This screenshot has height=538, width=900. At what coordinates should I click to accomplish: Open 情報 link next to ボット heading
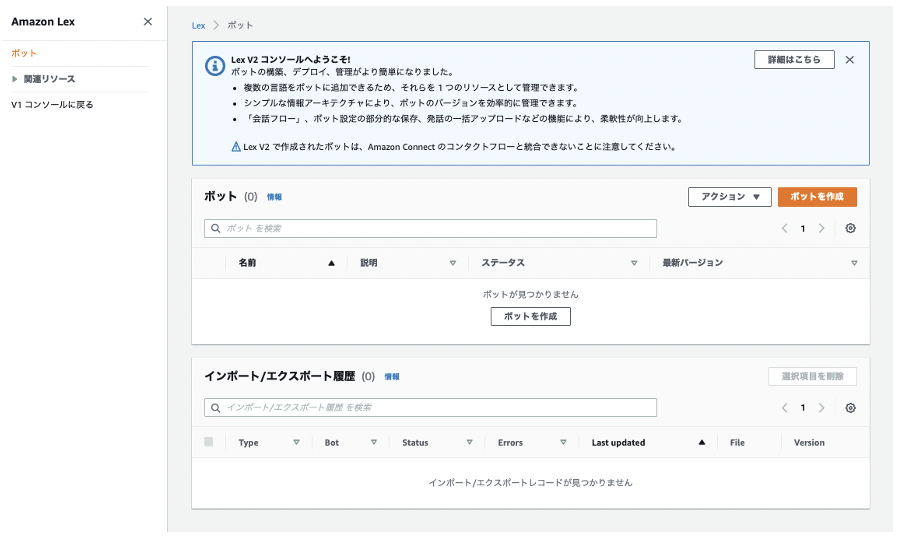pos(274,197)
